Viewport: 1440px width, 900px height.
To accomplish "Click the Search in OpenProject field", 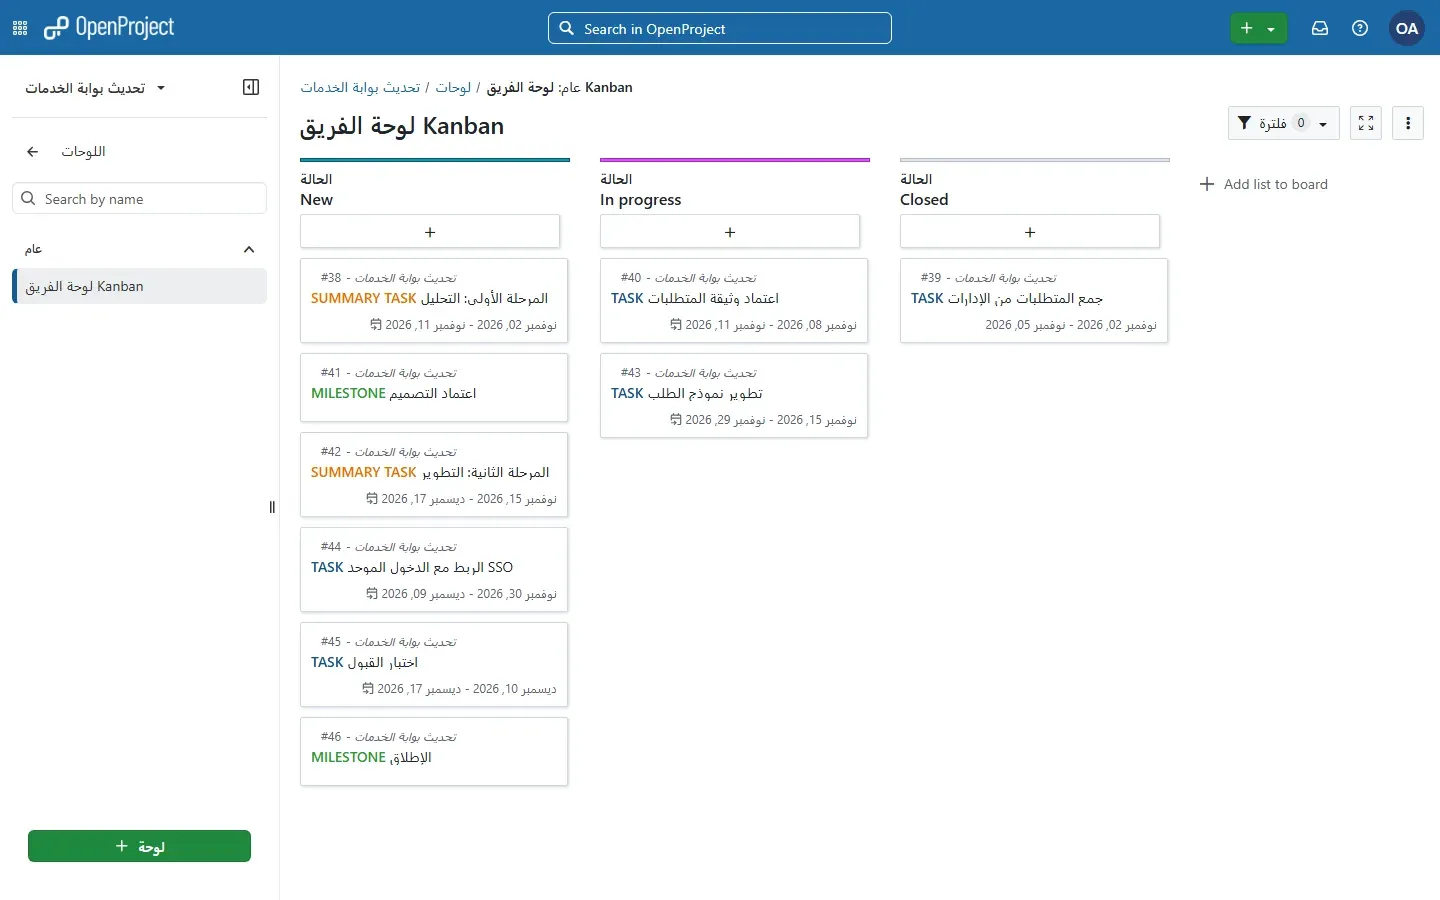I will [720, 29].
